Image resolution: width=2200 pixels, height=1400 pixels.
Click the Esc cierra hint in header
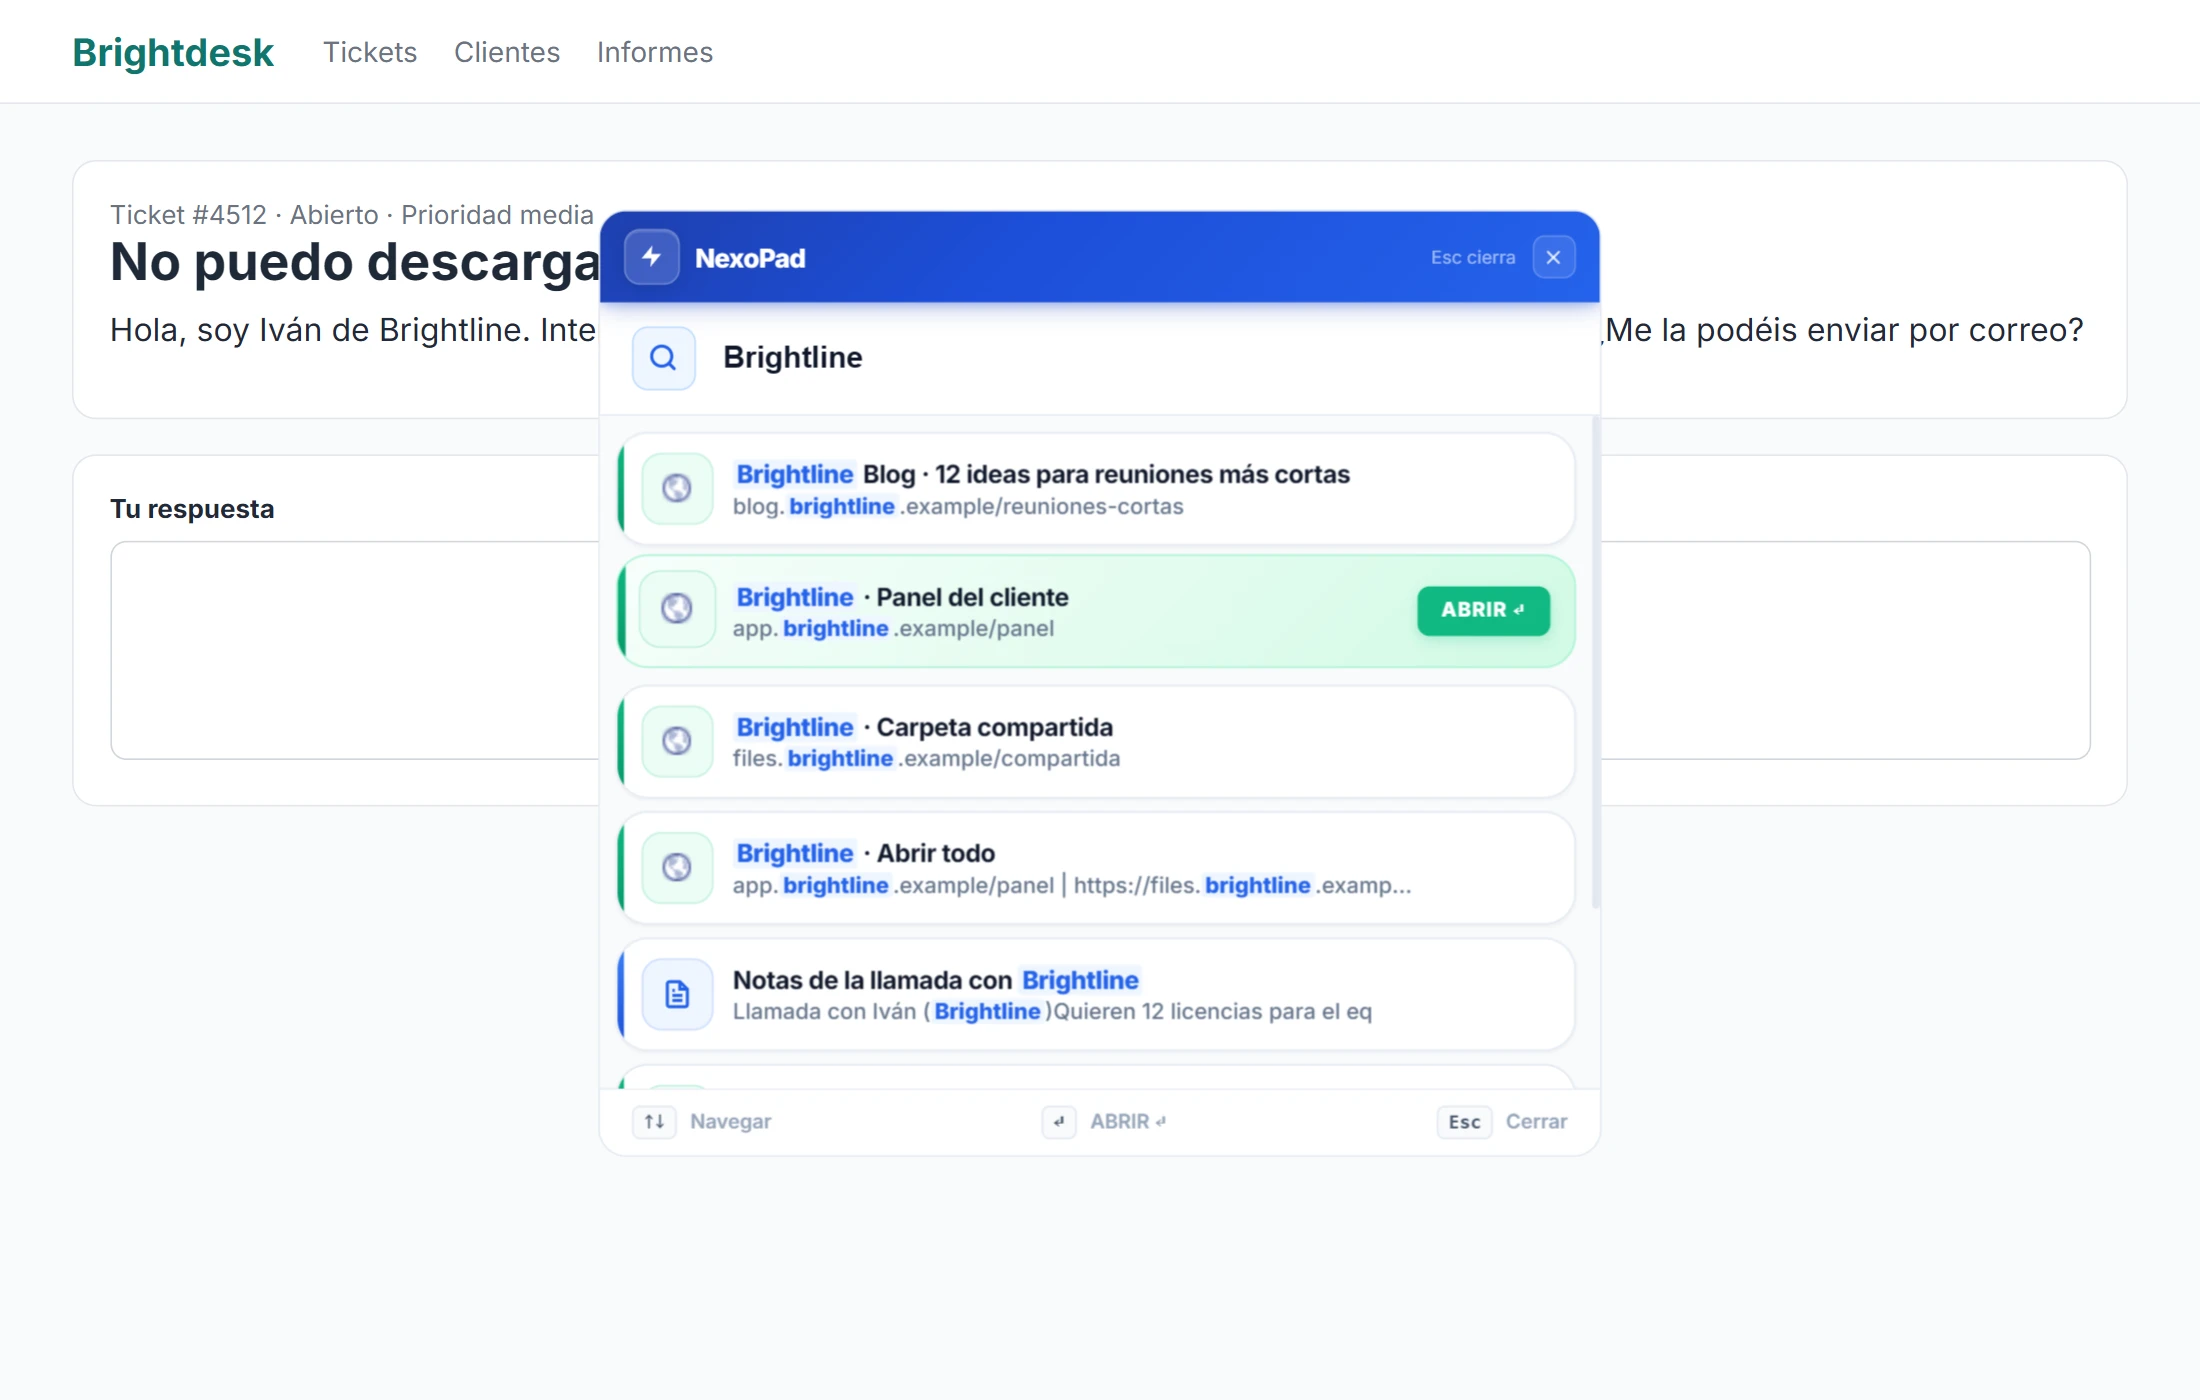click(1472, 257)
